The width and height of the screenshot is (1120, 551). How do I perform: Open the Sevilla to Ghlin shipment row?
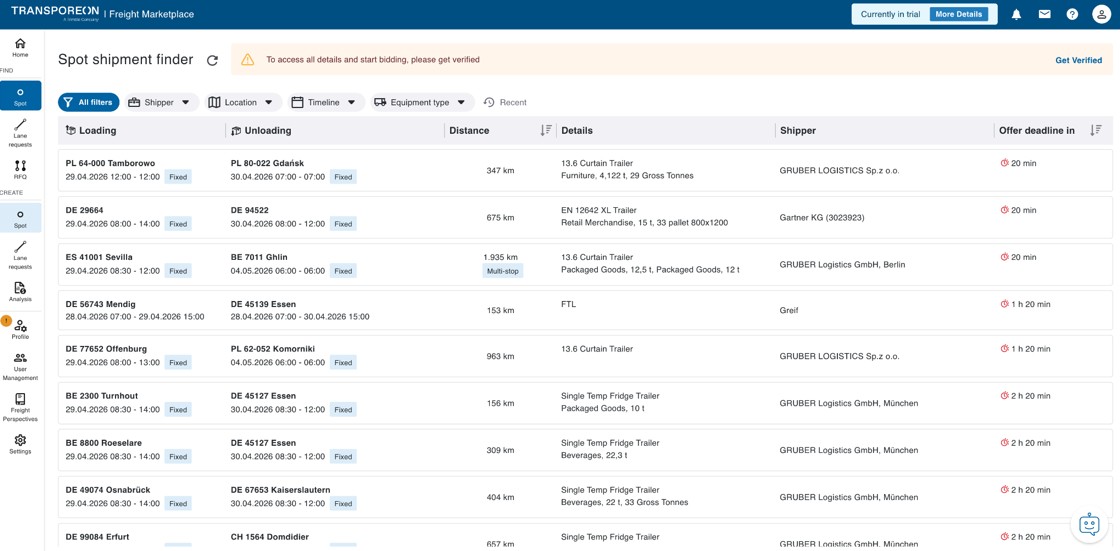pos(585,264)
